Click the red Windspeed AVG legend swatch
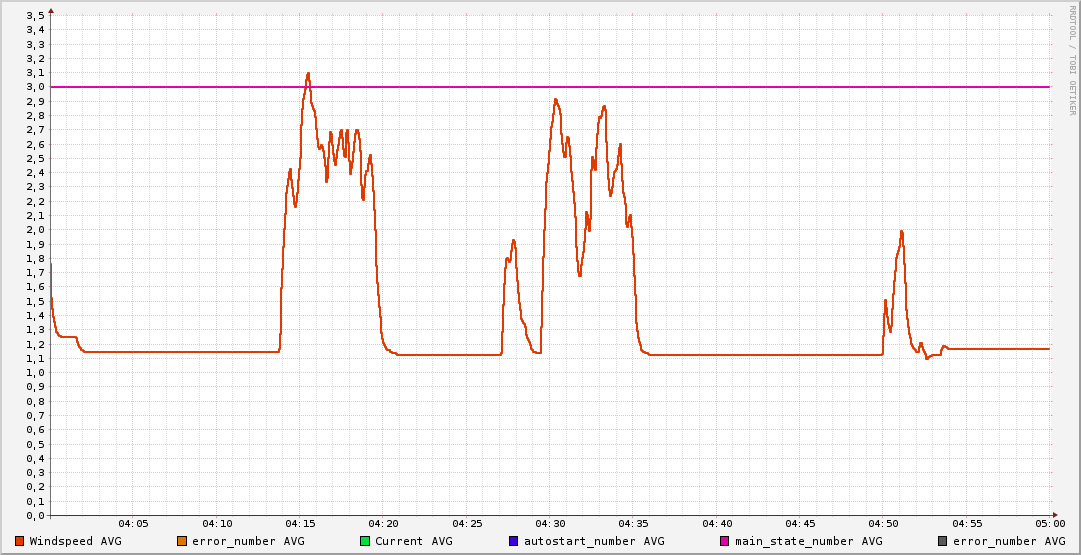The image size is (1081, 555). [x=20, y=541]
